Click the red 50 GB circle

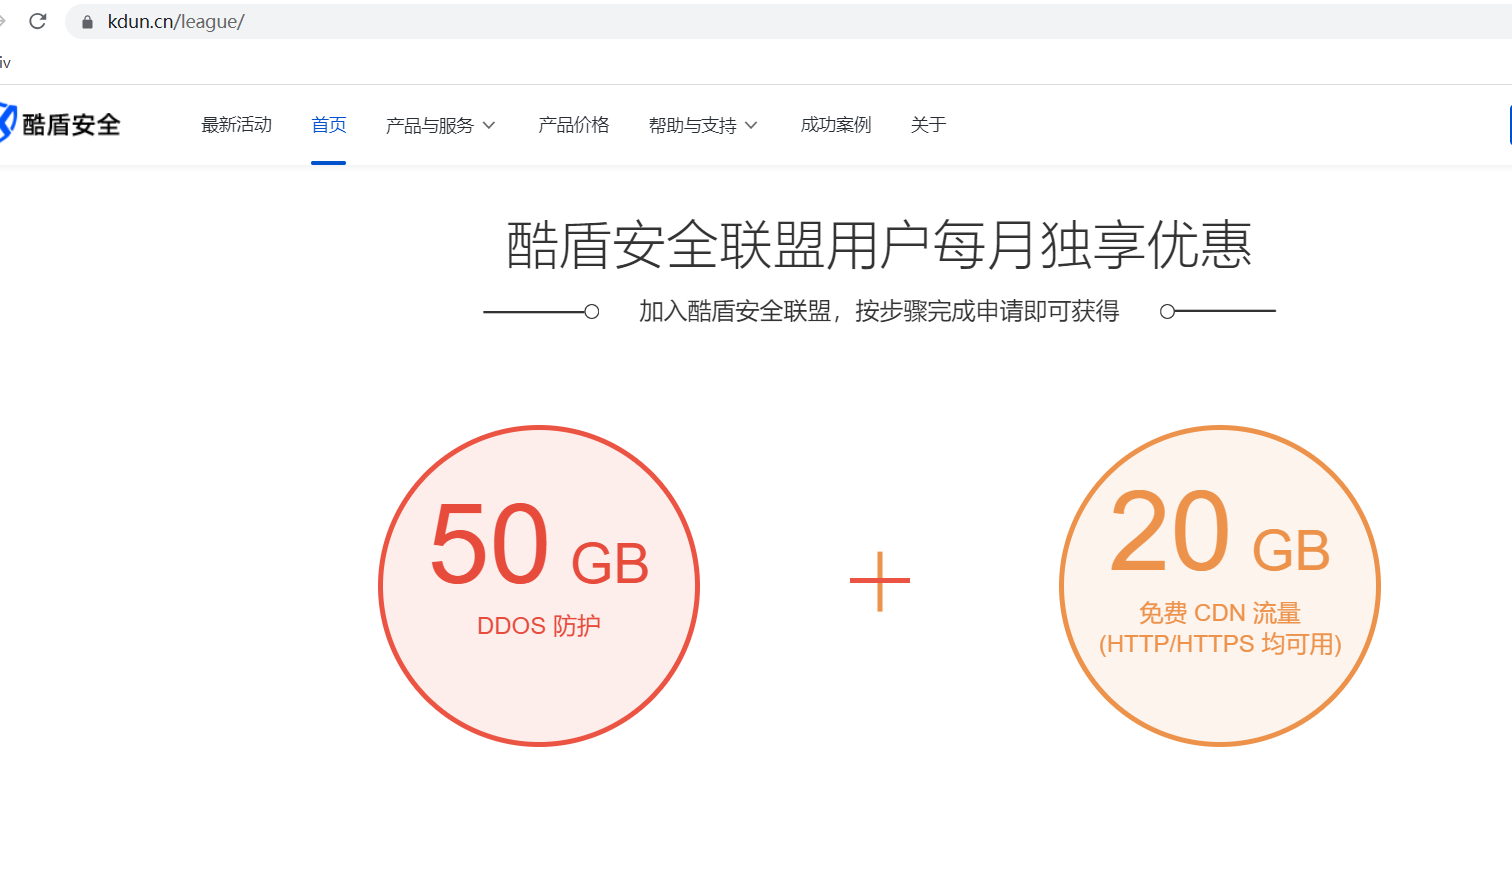[539, 586]
